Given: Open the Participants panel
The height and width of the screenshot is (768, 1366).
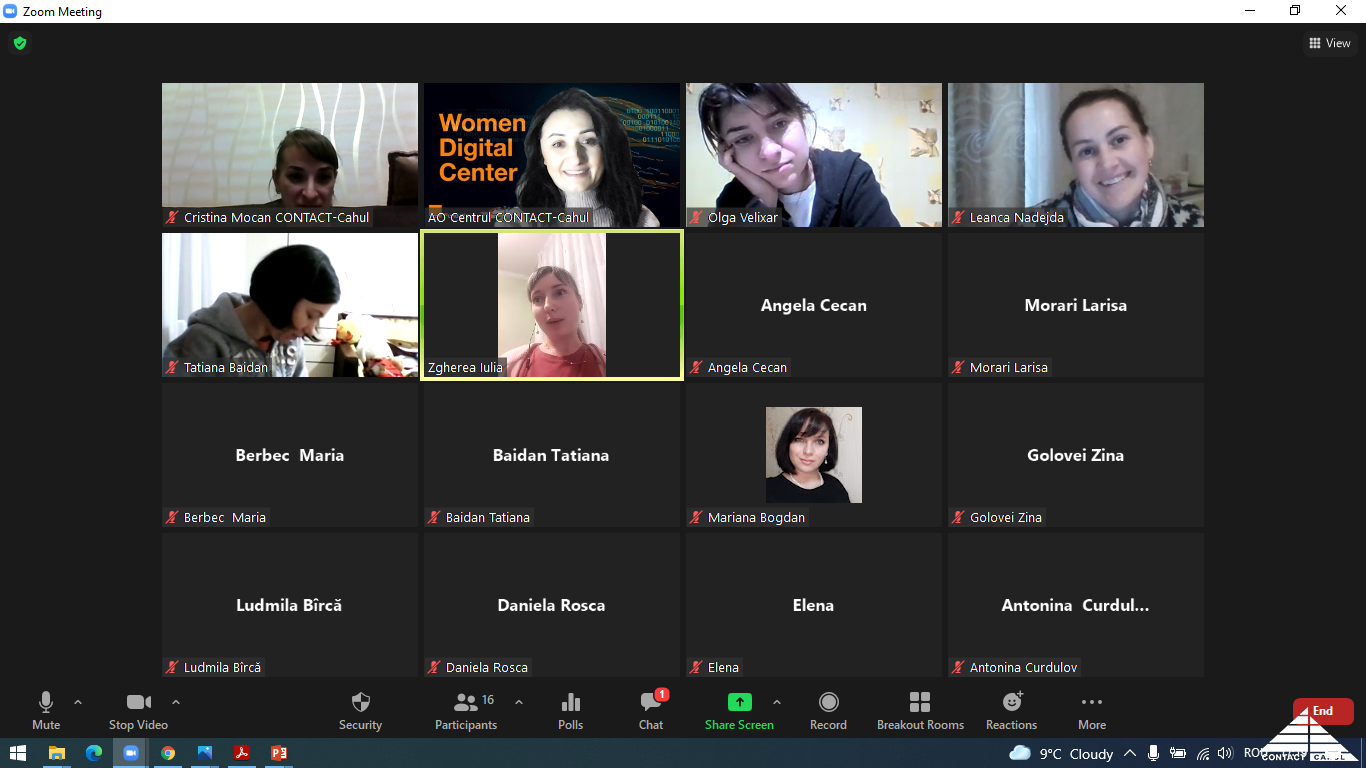Looking at the screenshot, I should coord(466,711).
